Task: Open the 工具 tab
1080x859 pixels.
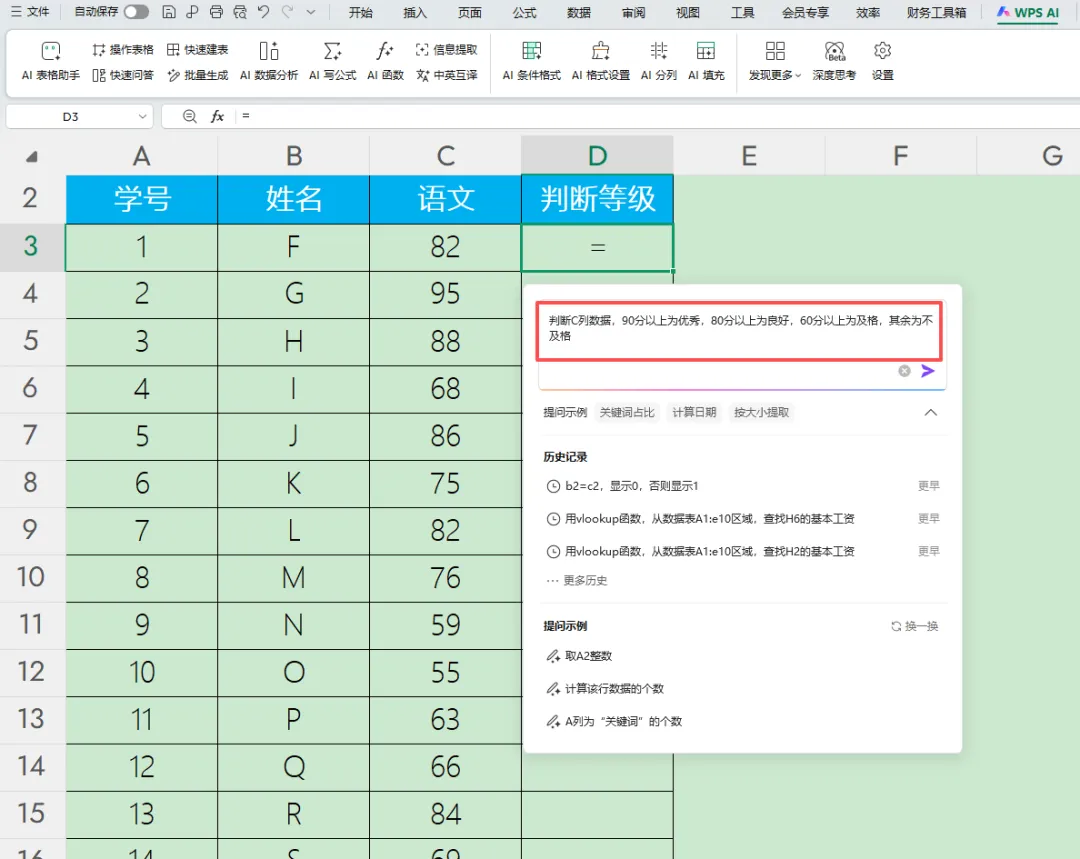Action: coord(742,12)
